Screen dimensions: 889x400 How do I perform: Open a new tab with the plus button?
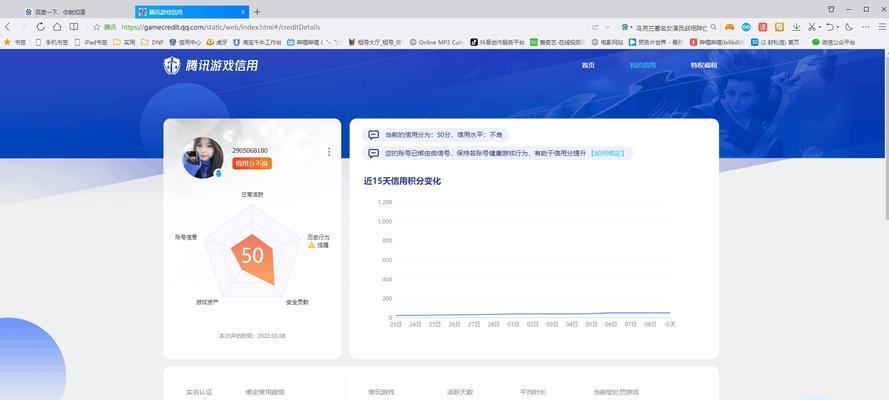point(257,11)
